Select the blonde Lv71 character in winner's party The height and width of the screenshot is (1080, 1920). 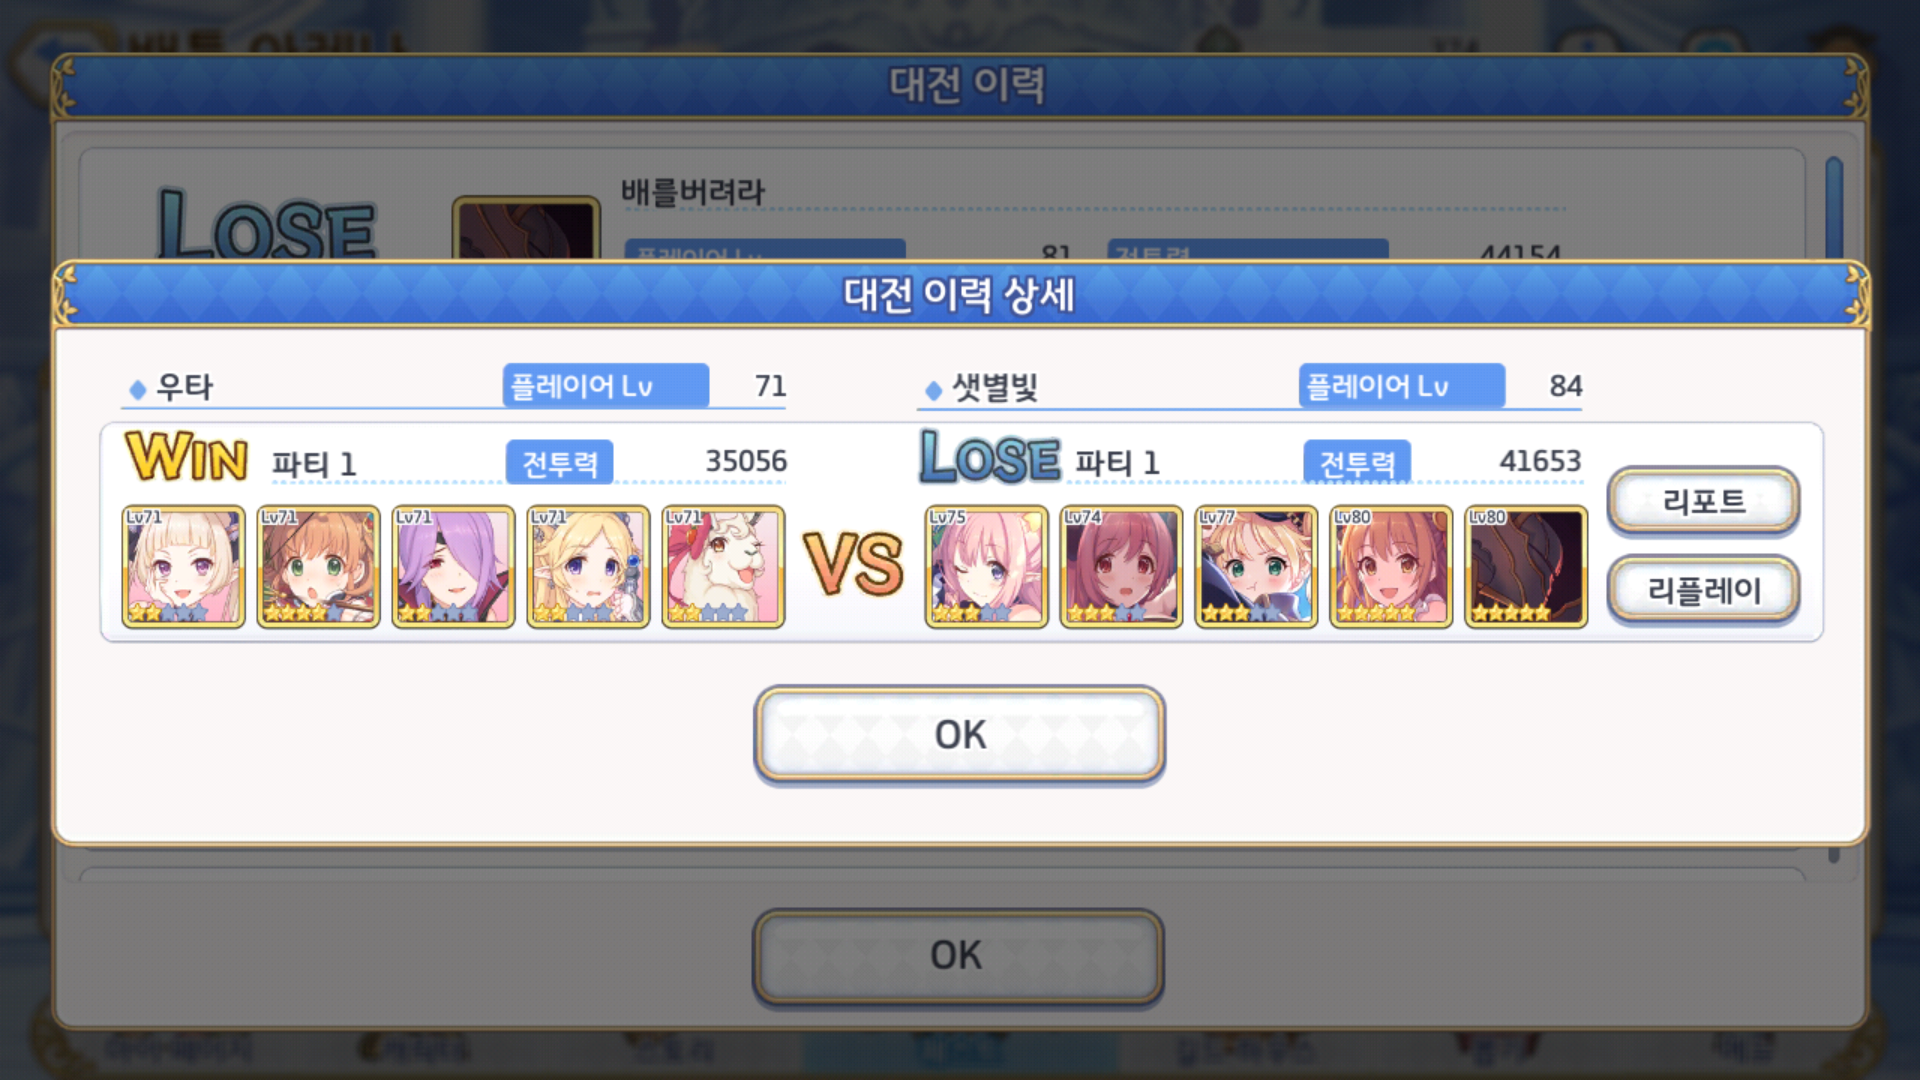183,566
